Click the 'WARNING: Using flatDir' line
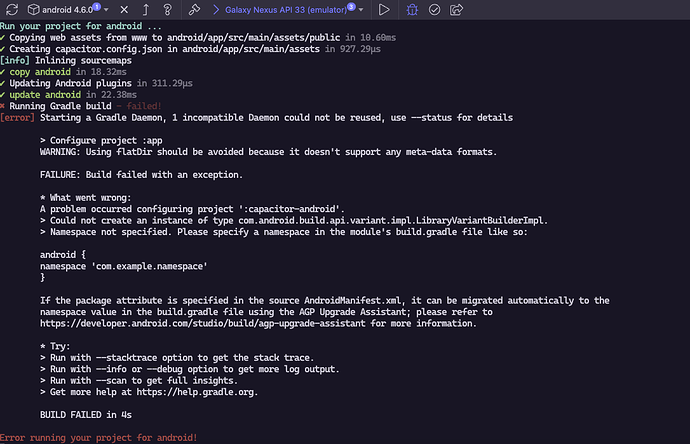Screen dimensions: 690x444 [268, 152]
